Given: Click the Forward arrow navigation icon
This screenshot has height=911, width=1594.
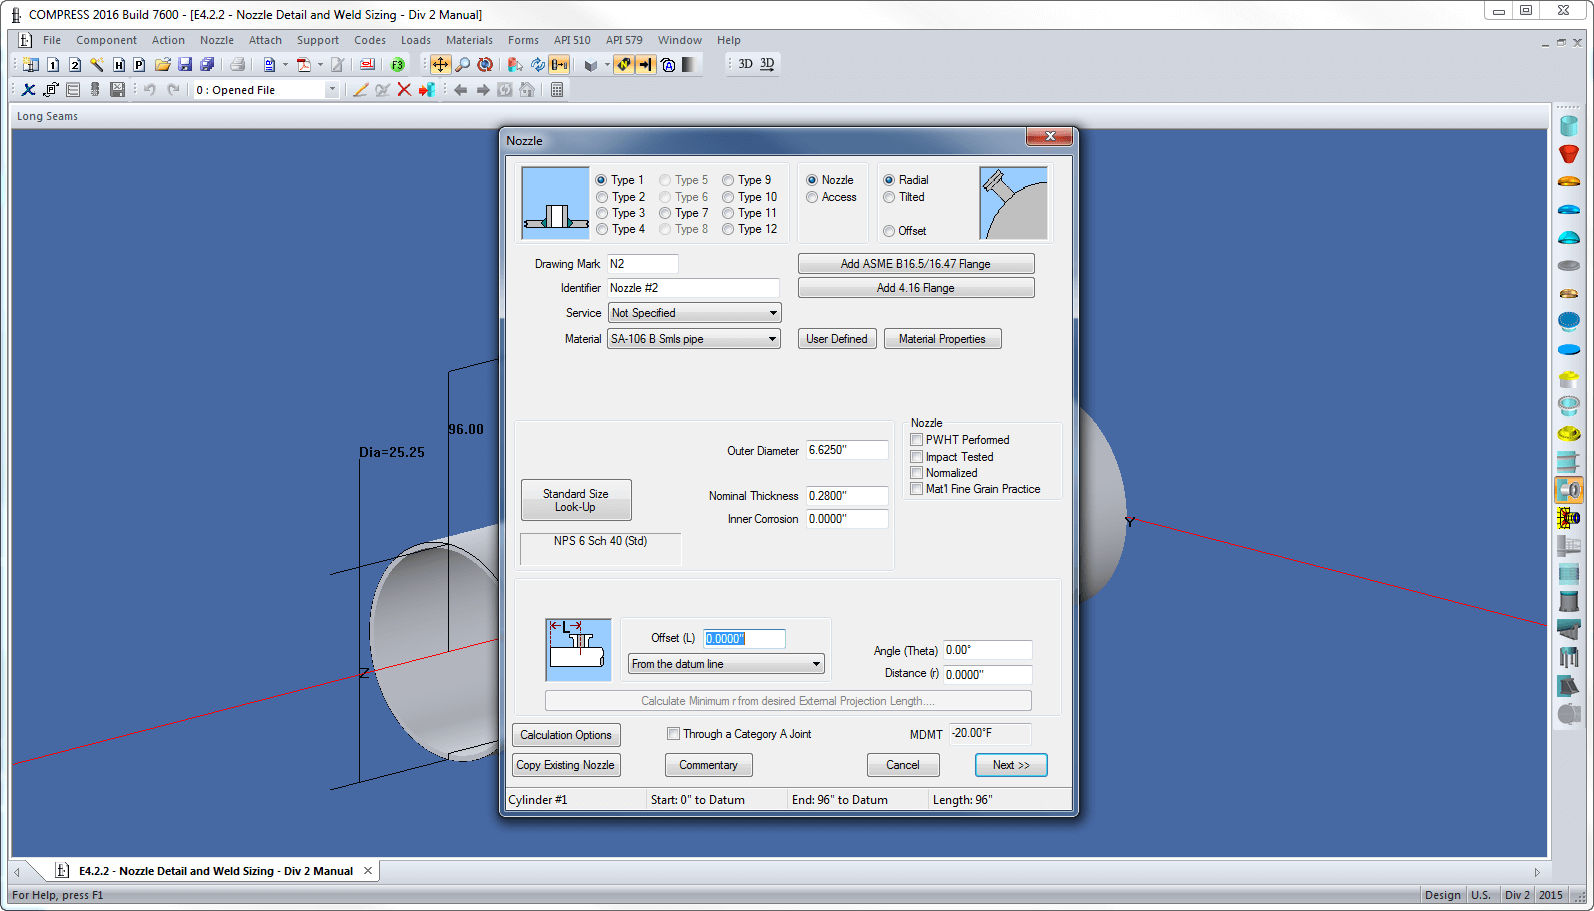Looking at the screenshot, I should pos(482,90).
